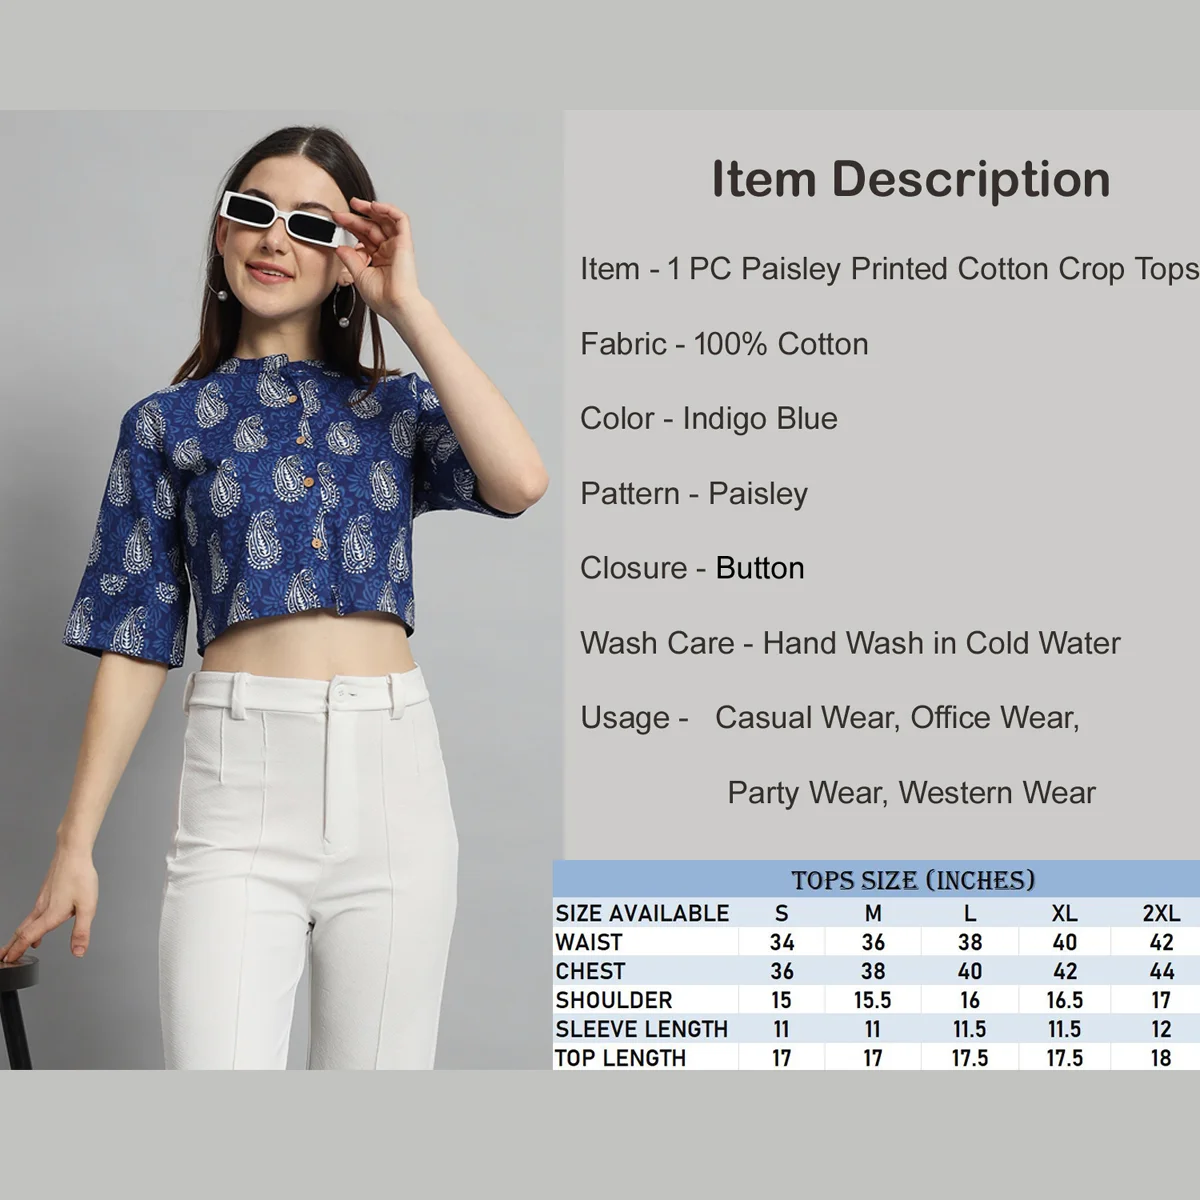Click waist value 42 for size 2XL
The width and height of the screenshot is (1200, 1200).
coord(1161,942)
